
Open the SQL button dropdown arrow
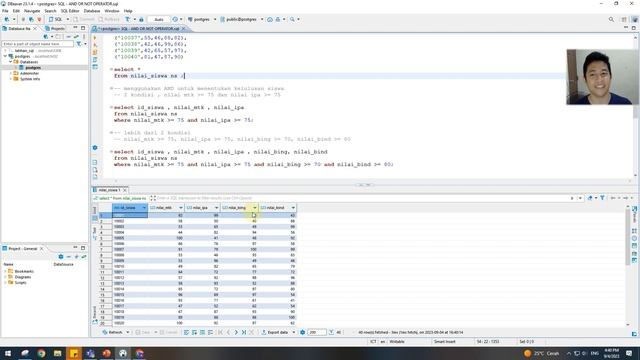(68, 19)
